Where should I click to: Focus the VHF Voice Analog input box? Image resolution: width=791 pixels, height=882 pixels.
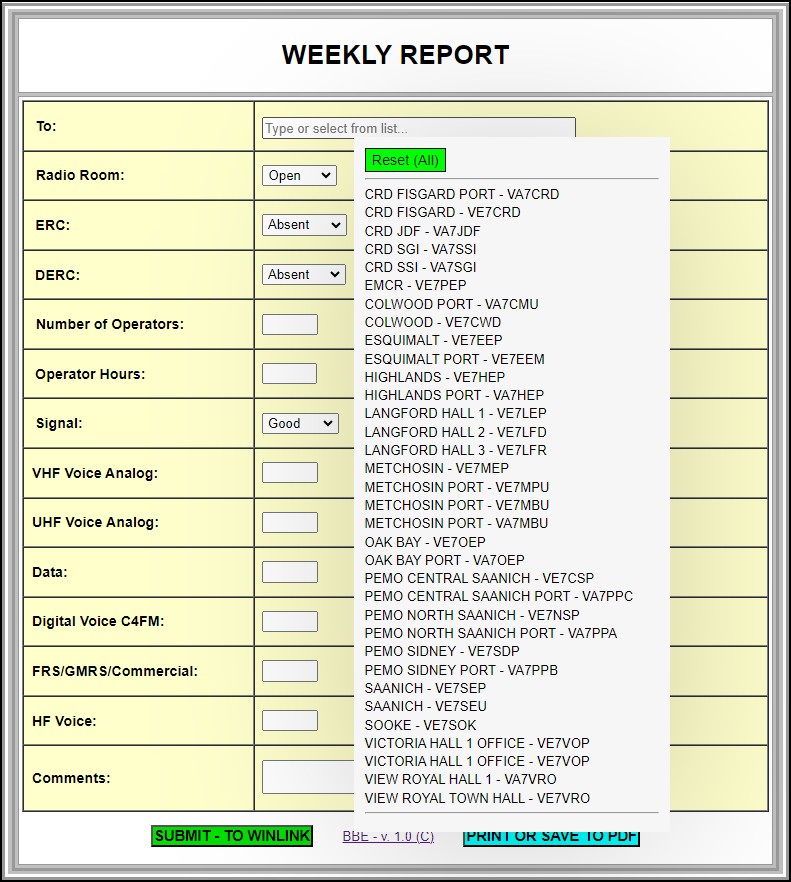click(289, 473)
